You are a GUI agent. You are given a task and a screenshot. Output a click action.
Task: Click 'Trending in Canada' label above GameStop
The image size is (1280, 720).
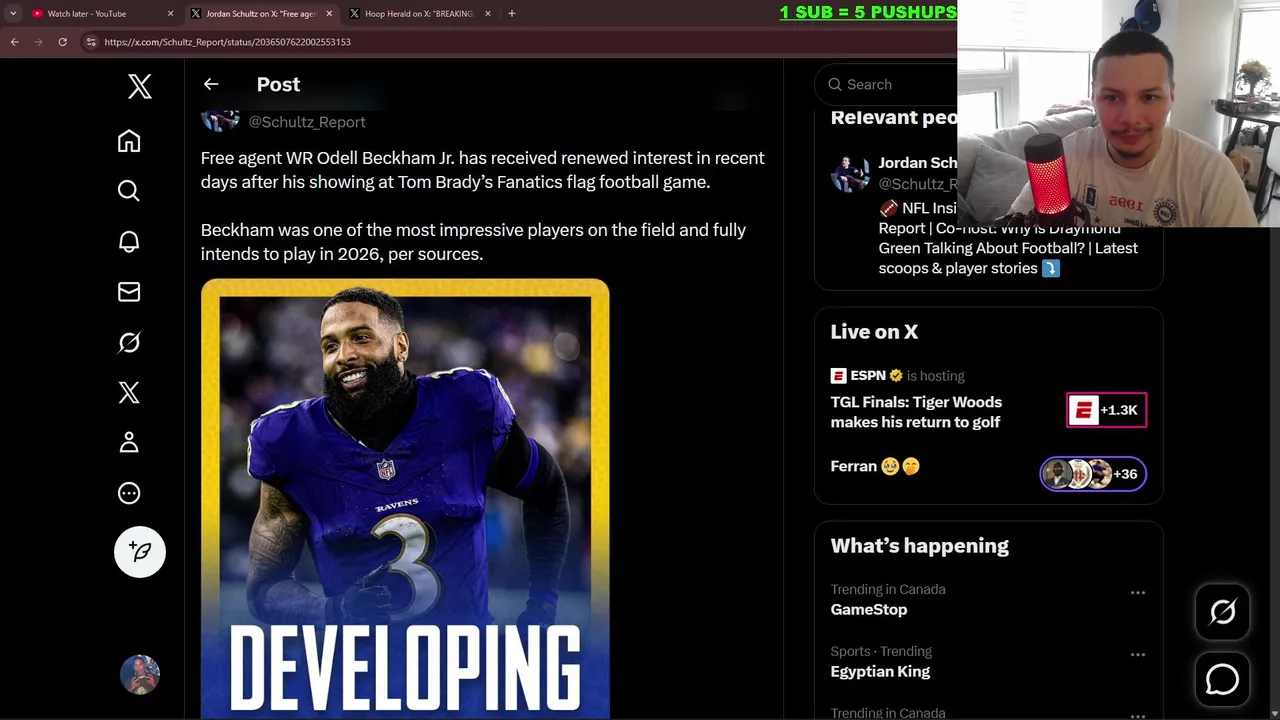[x=888, y=589]
